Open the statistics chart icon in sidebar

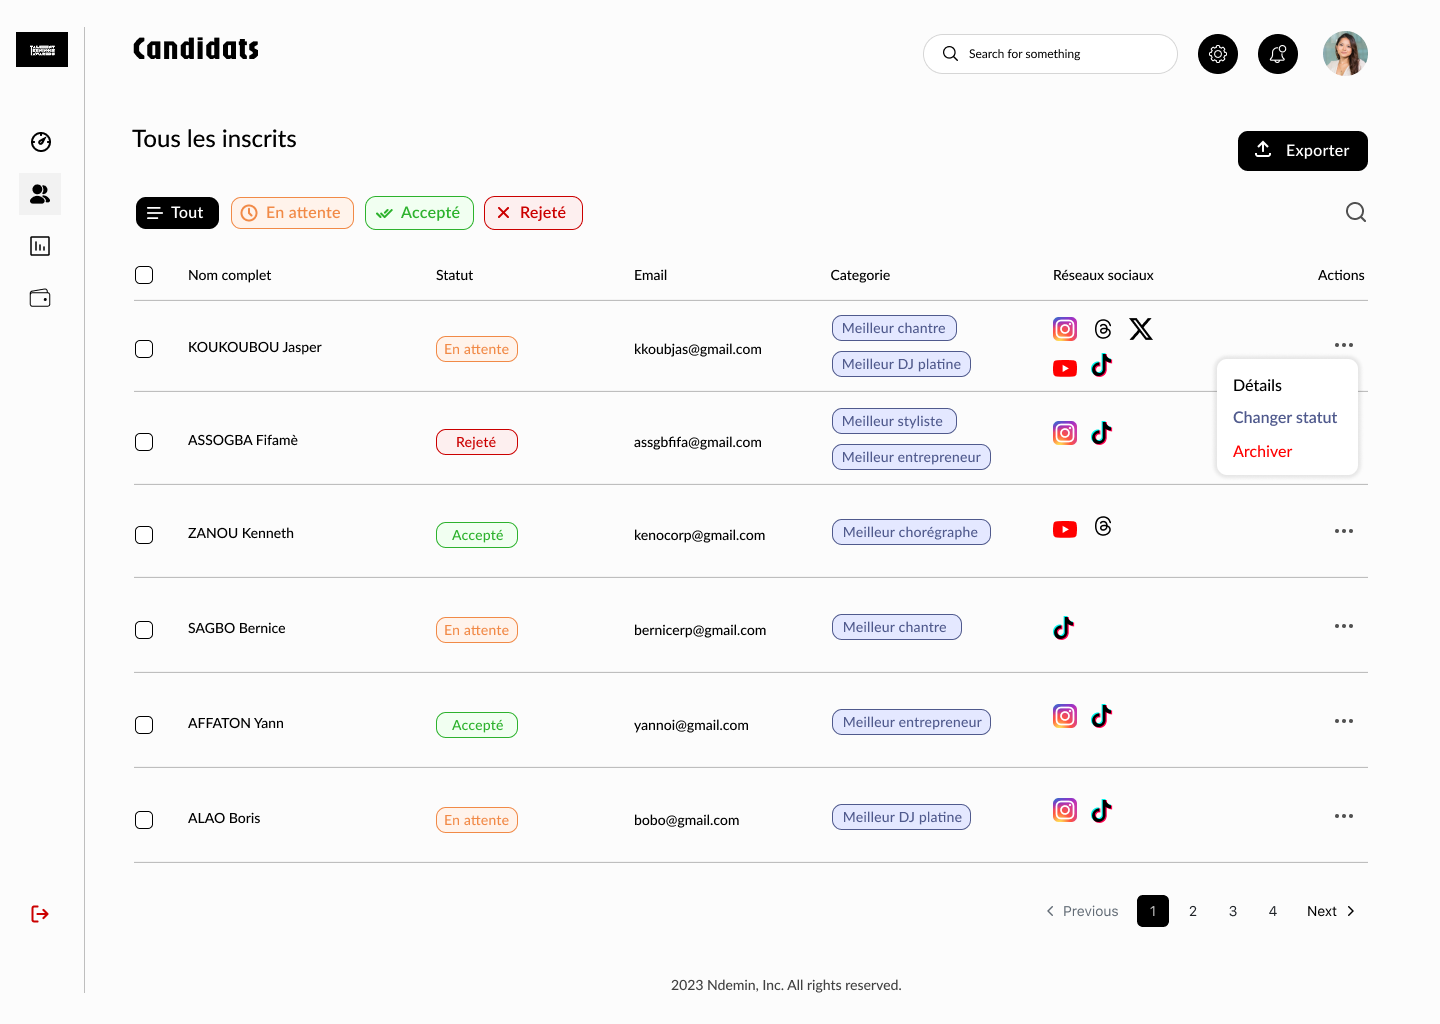coord(40,246)
